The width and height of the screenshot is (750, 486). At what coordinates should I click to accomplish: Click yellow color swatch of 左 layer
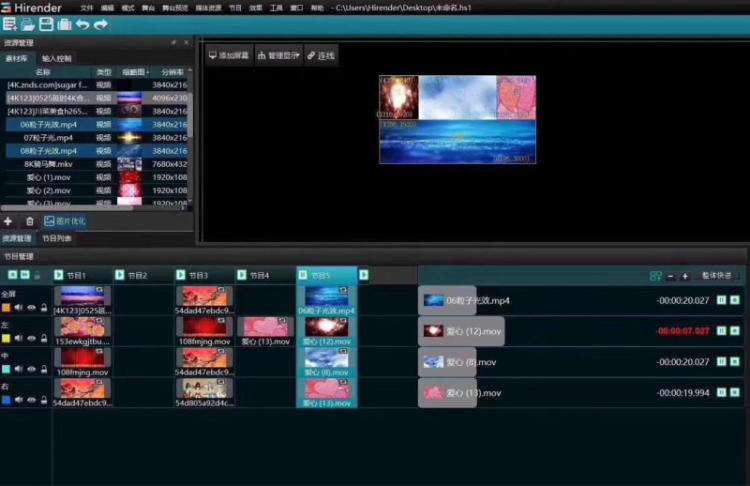pos(6,338)
